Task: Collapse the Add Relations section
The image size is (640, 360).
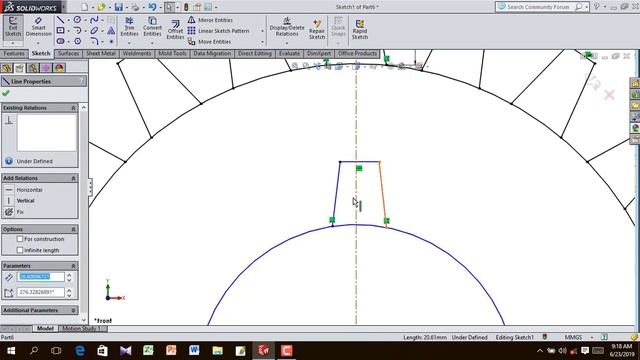Action: (x=73, y=178)
